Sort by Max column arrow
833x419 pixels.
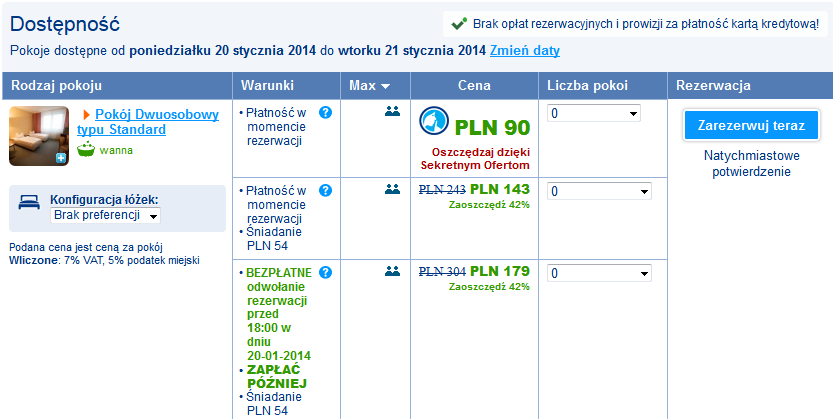coord(385,86)
